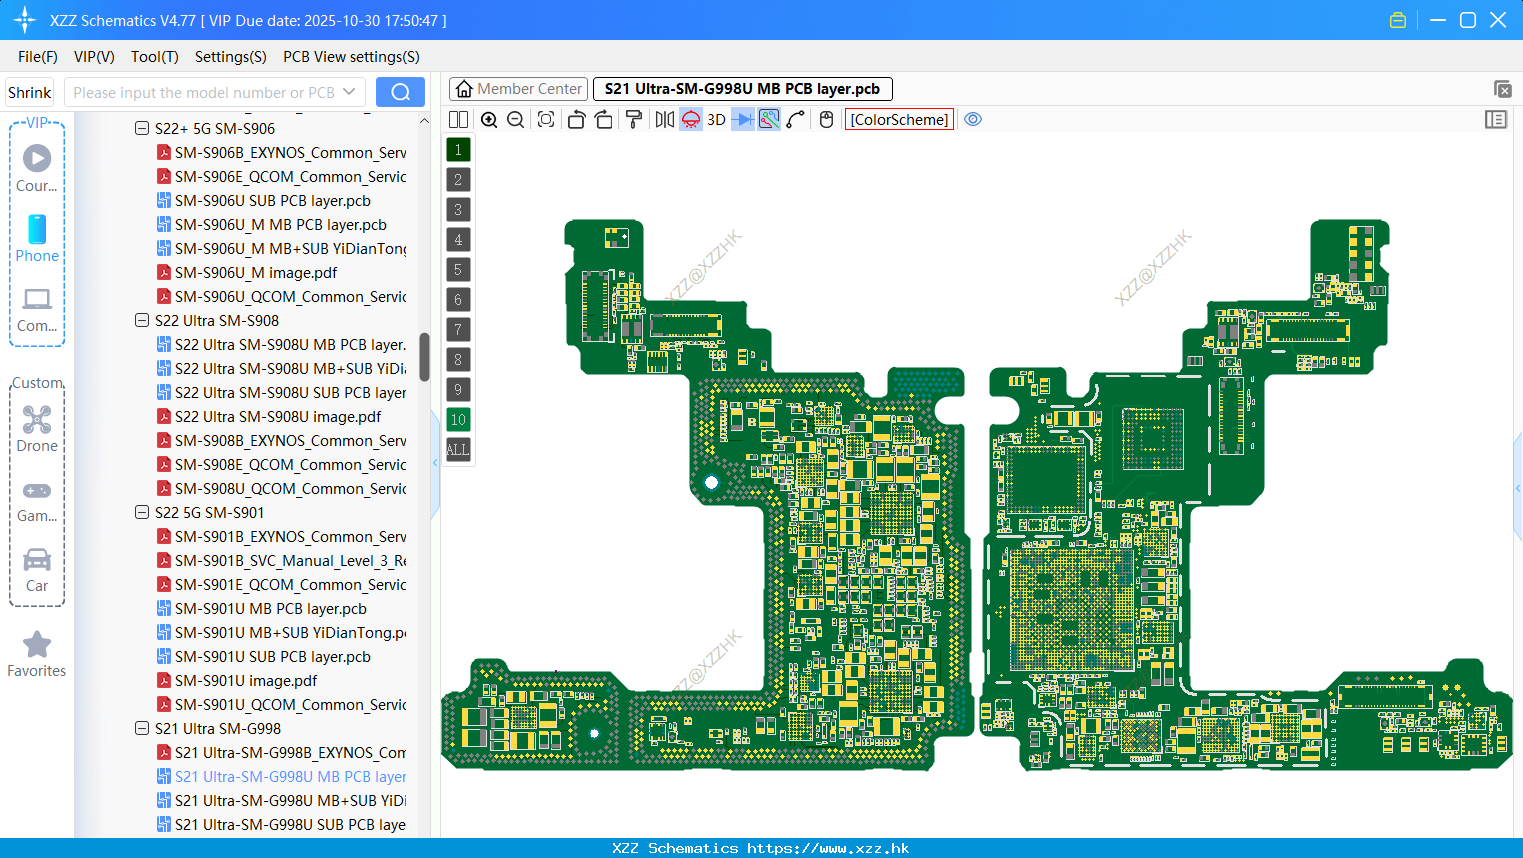Rotate the PCB counter-clockwise
The image size is (1523, 858).
[576, 120]
